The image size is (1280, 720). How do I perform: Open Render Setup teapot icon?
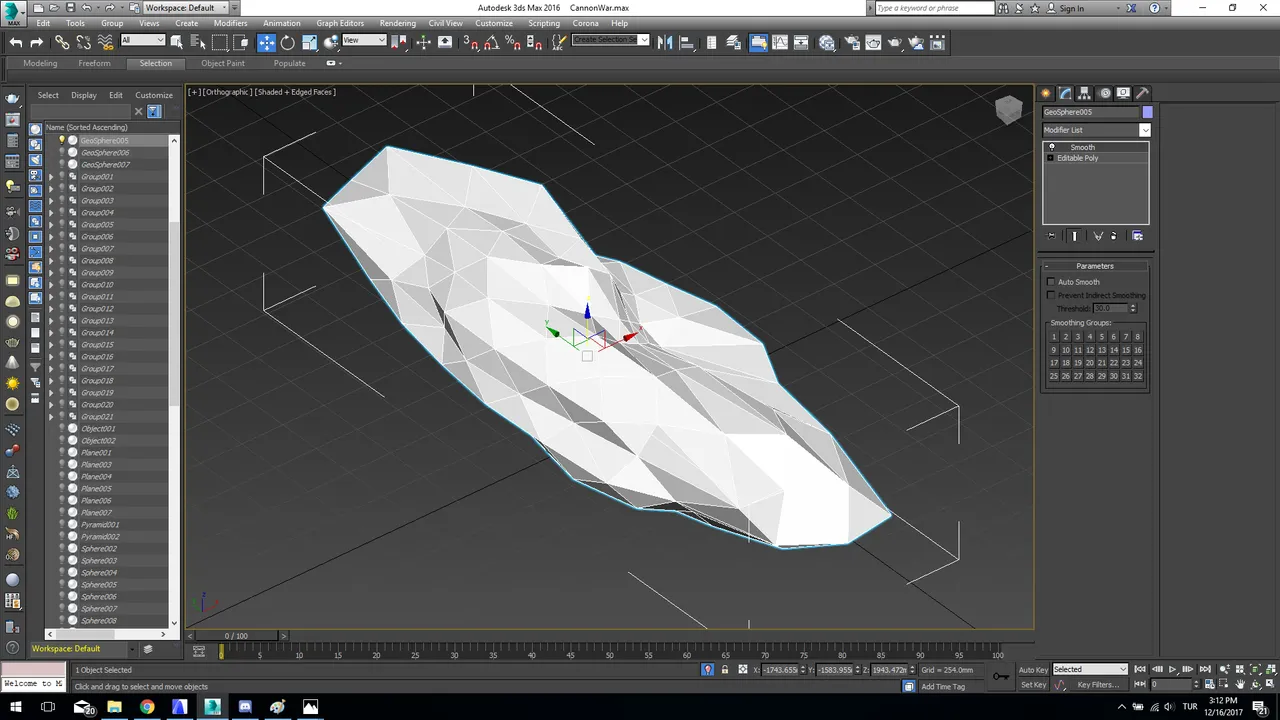click(x=850, y=42)
